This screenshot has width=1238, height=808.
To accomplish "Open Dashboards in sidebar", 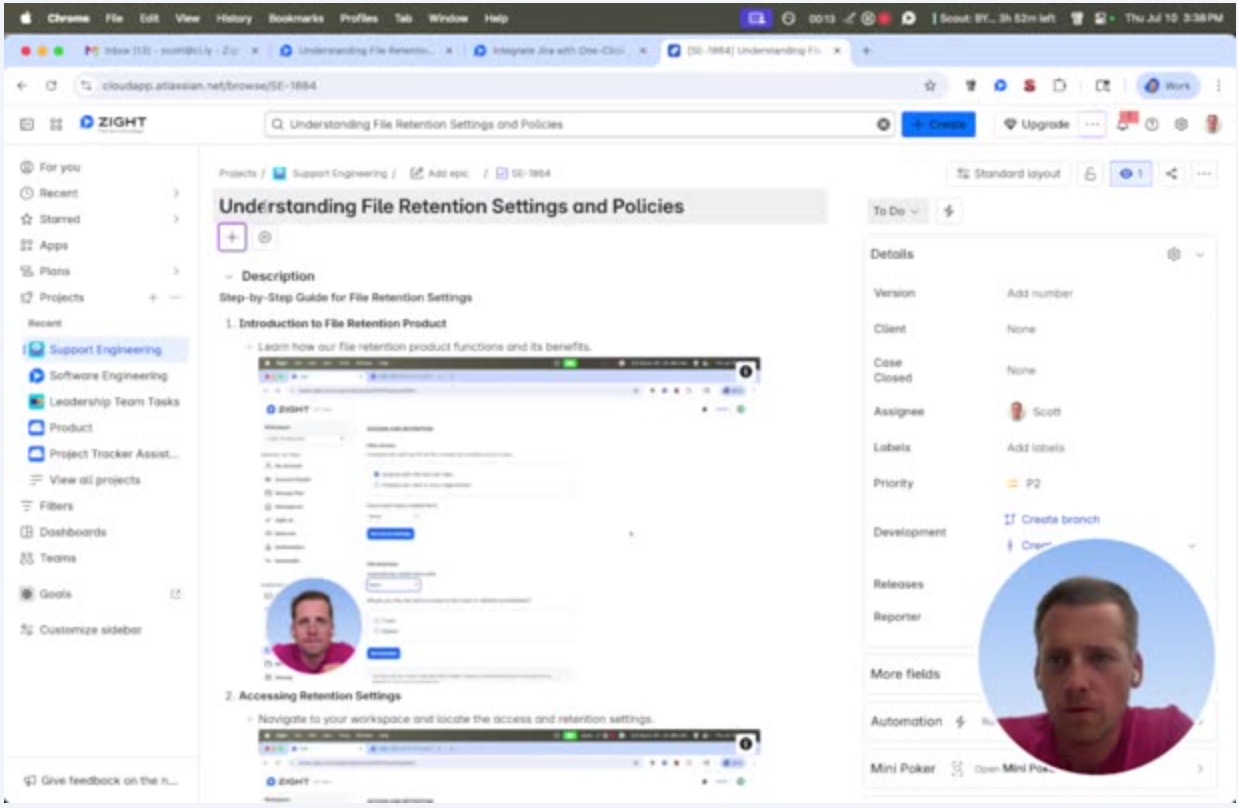I will click(x=73, y=532).
